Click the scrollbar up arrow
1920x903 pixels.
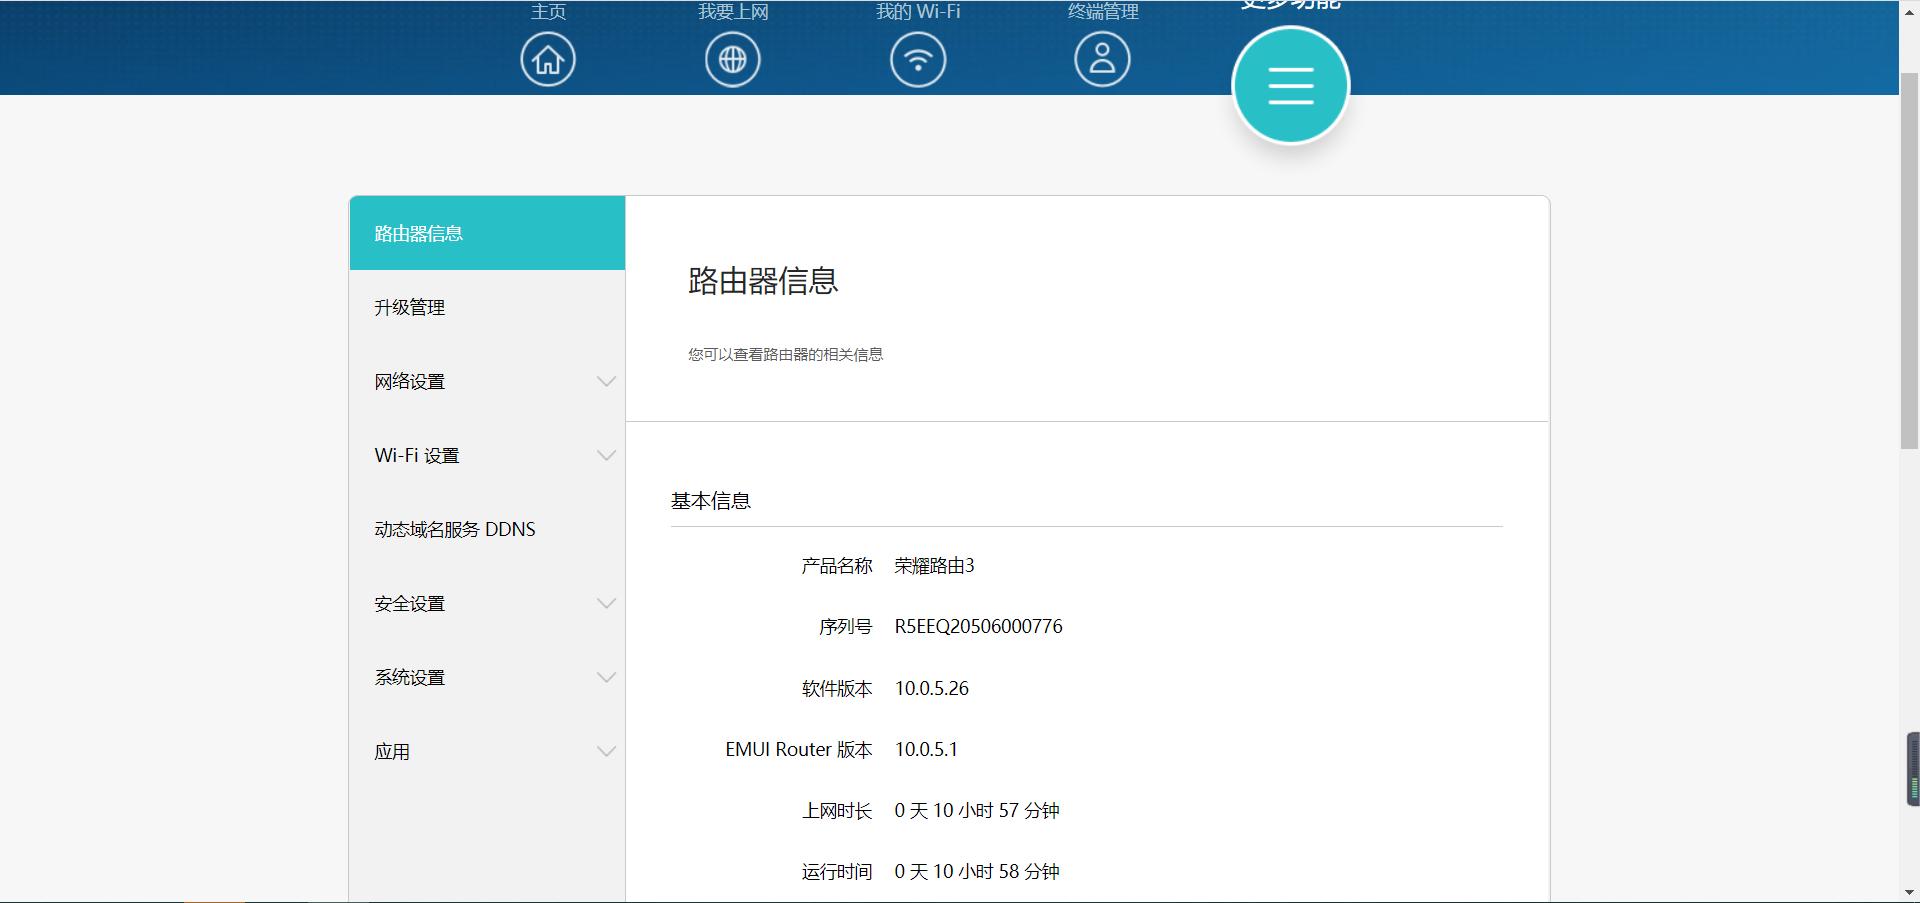point(1911,10)
